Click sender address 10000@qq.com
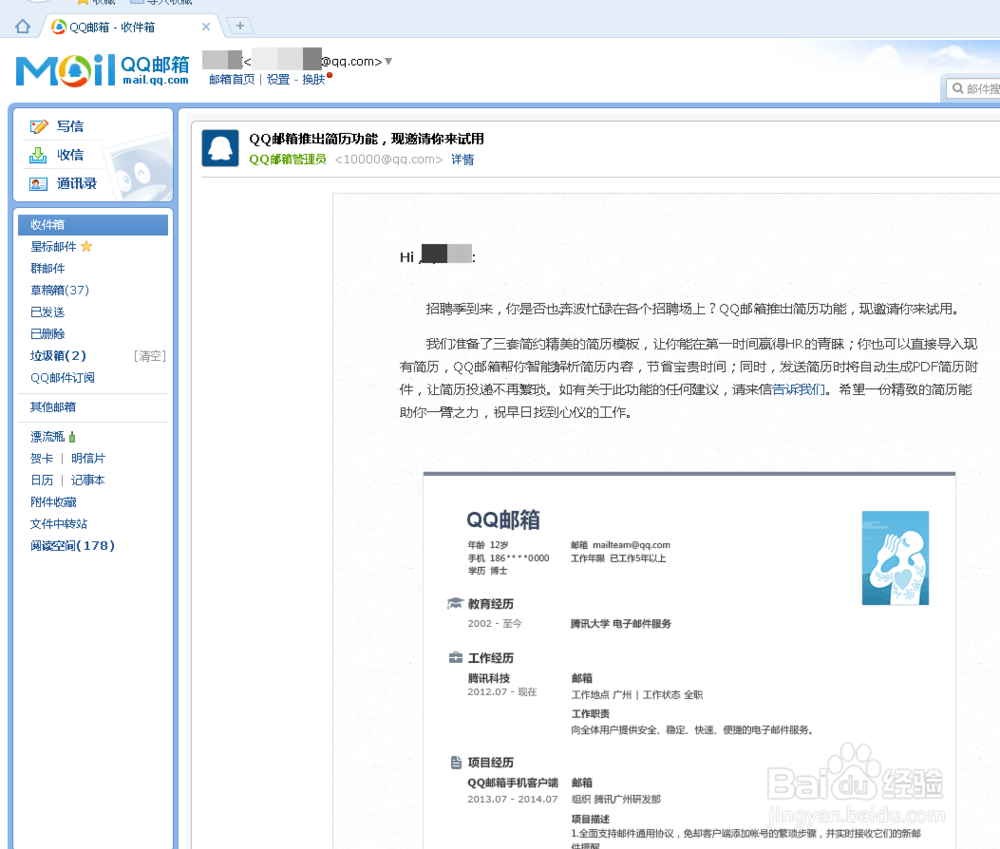Image resolution: width=1000 pixels, height=849 pixels. tap(388, 159)
